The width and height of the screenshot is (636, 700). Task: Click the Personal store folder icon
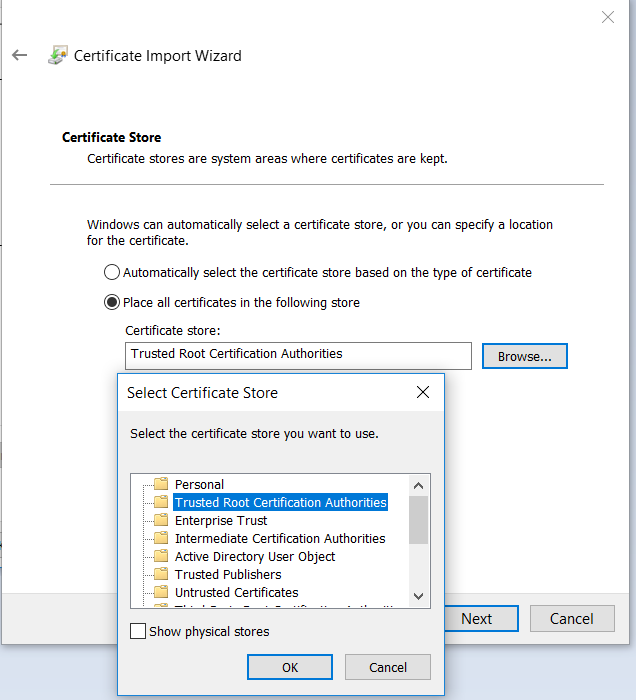pos(160,485)
